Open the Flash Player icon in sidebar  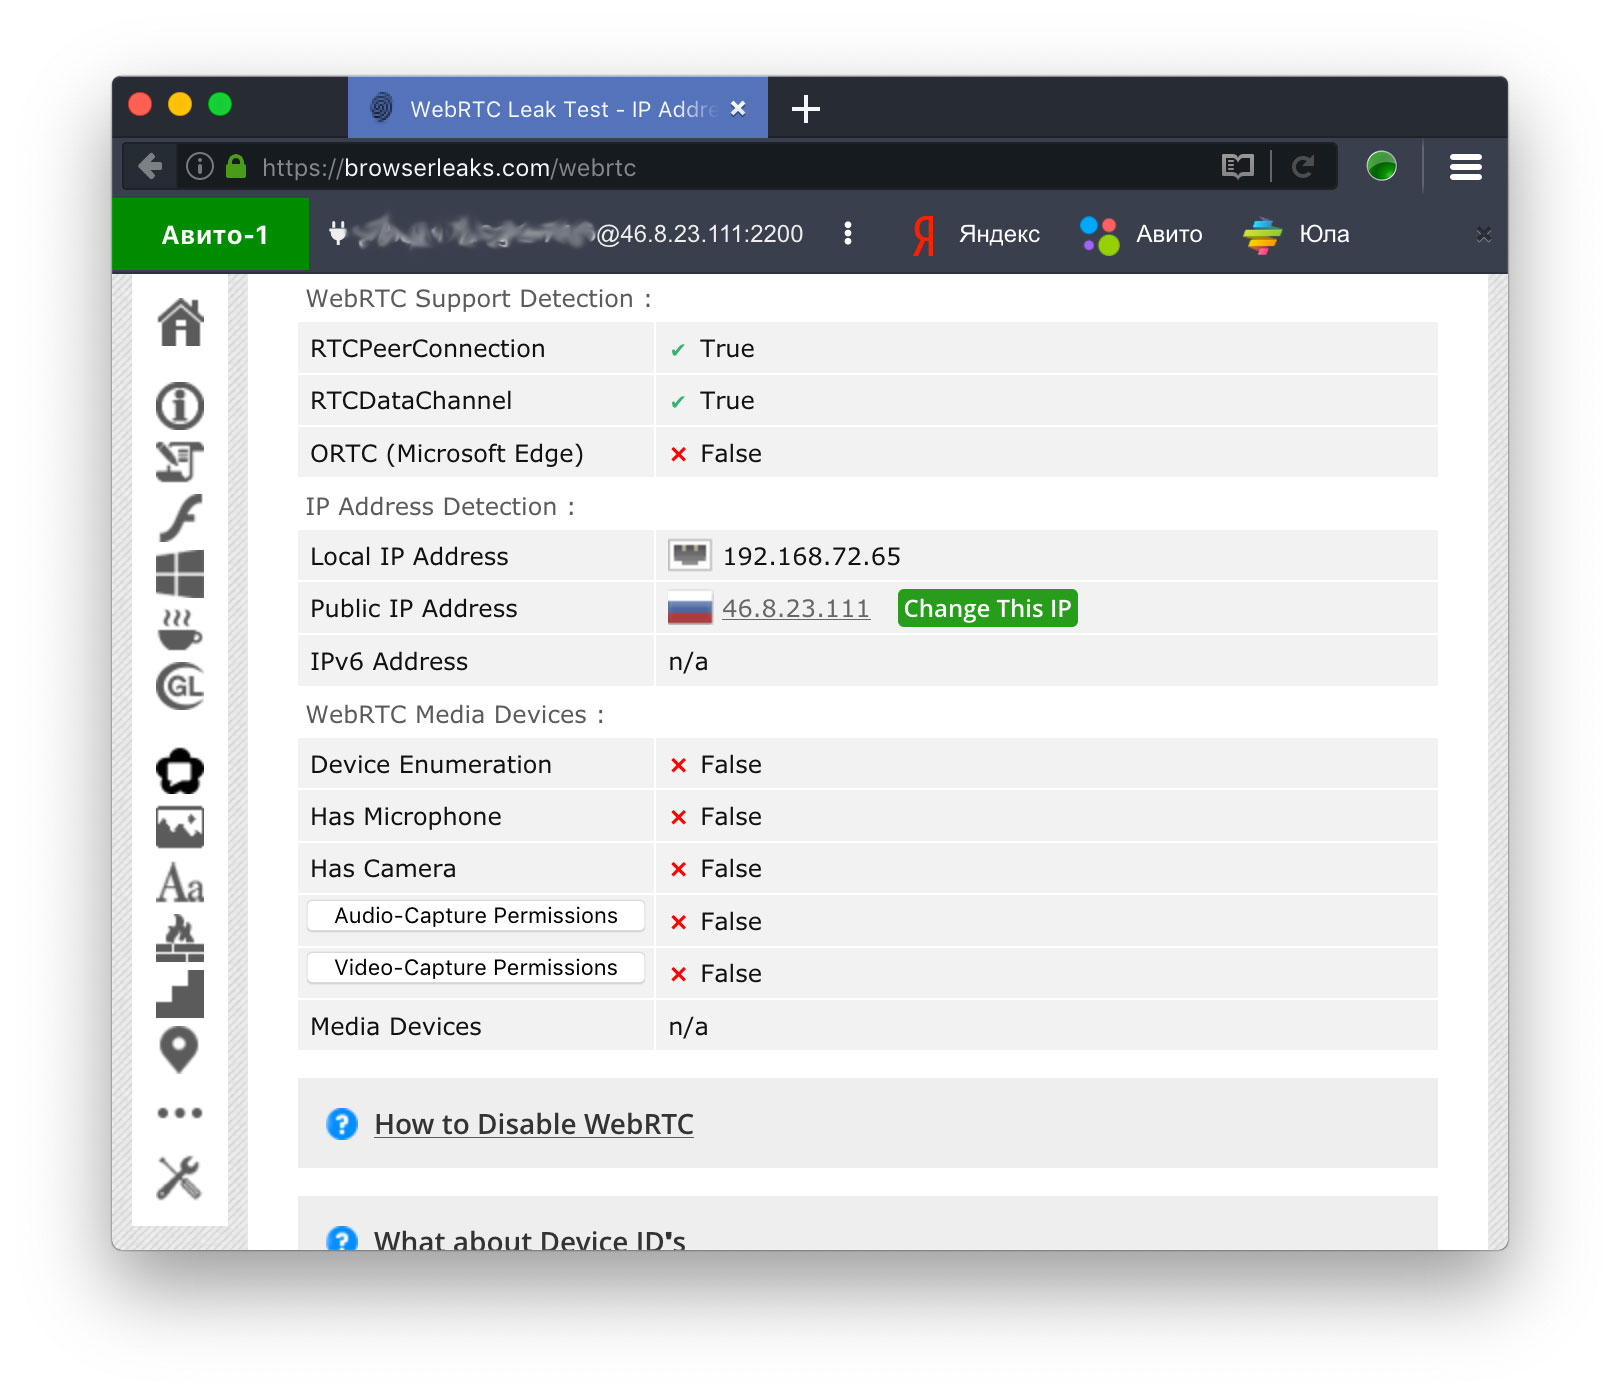[180, 518]
